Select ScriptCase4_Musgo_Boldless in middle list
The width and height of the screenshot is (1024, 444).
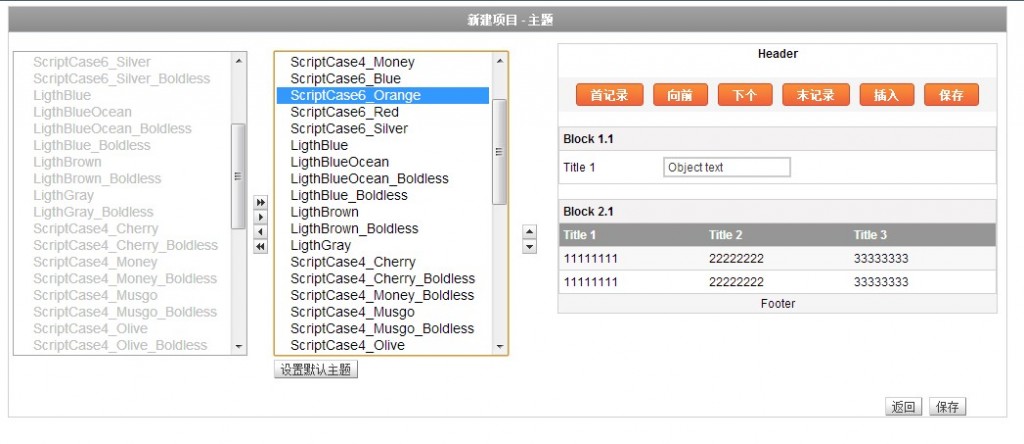(383, 328)
